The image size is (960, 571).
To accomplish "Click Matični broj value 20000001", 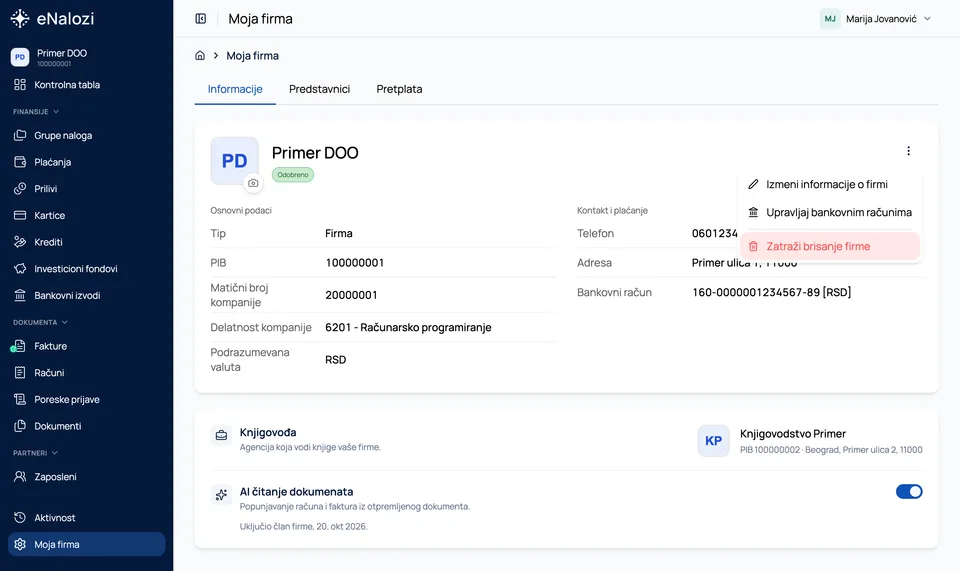I will [x=351, y=295].
